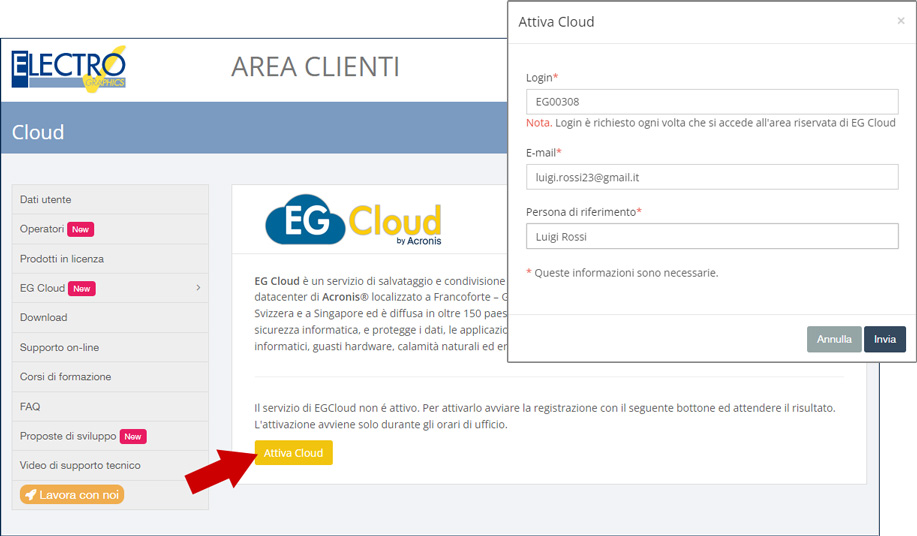Go to the Download section
Viewport: 917px width, 536px height.
pyautogui.click(x=110, y=317)
